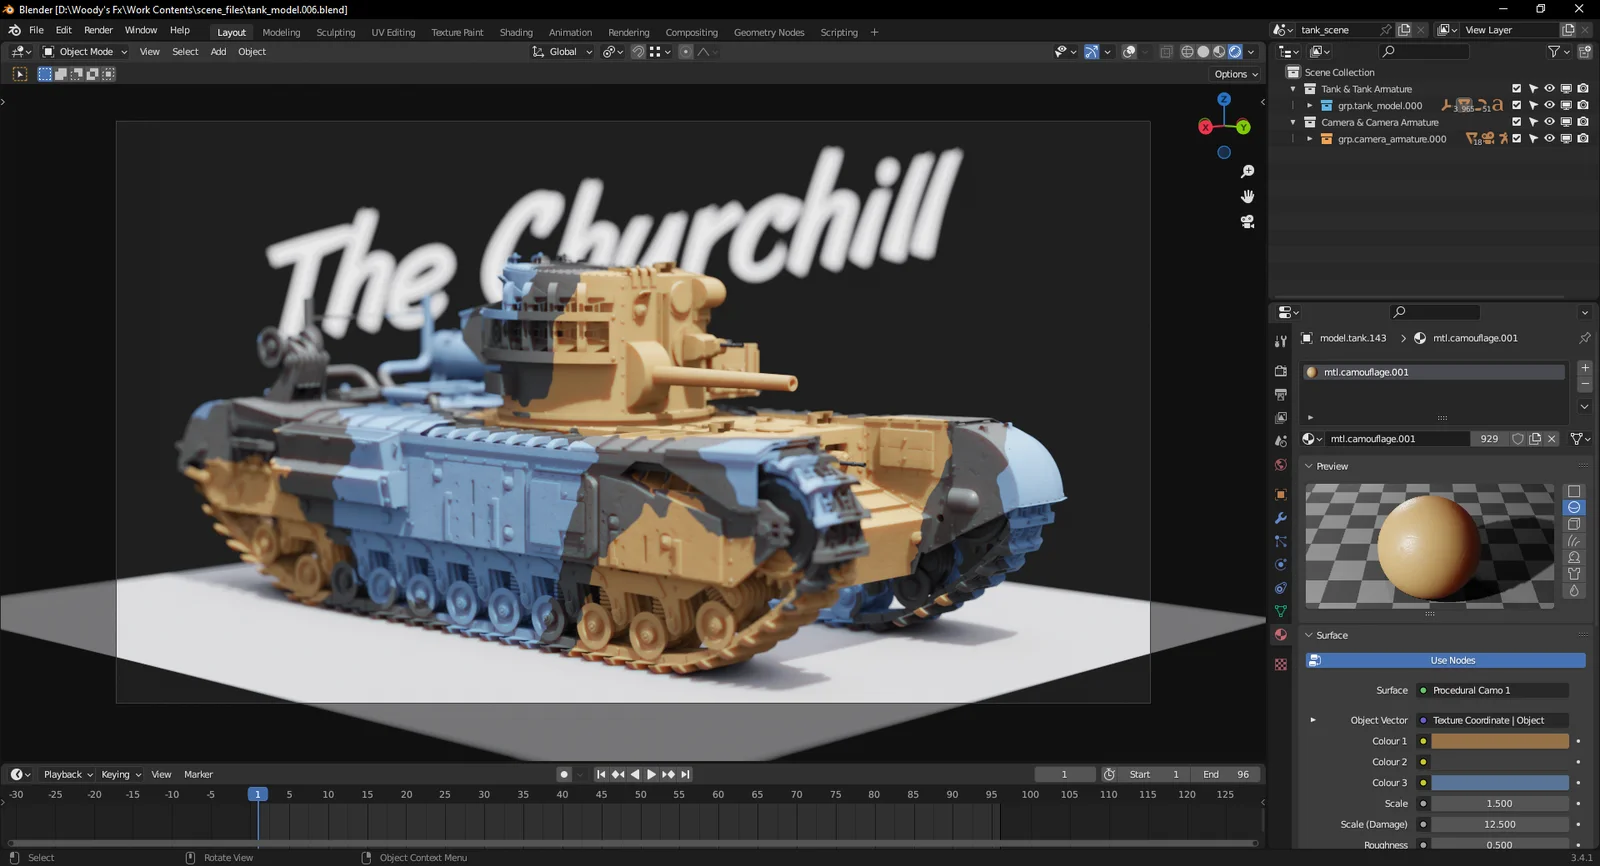Add a new material slot

1584,368
